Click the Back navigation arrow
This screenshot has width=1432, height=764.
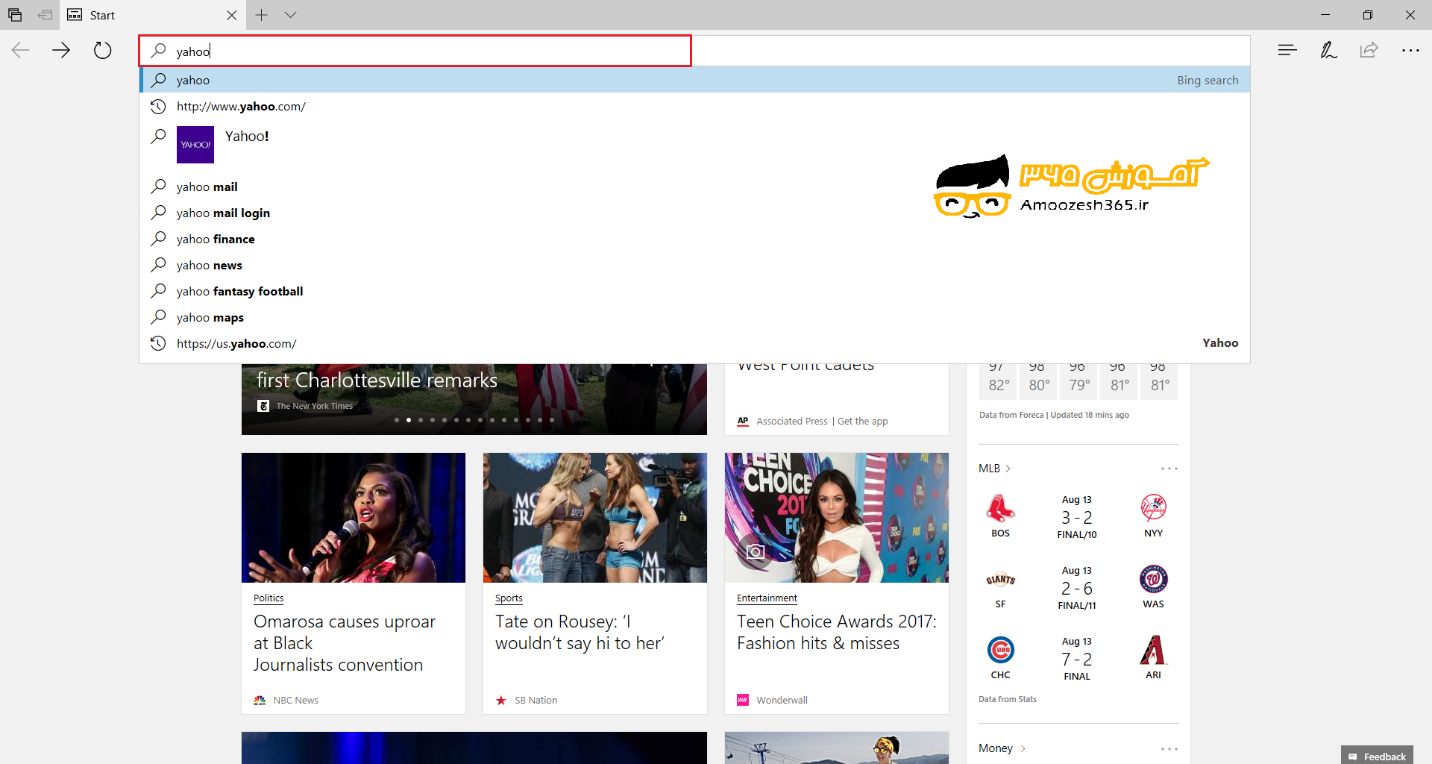[20, 50]
